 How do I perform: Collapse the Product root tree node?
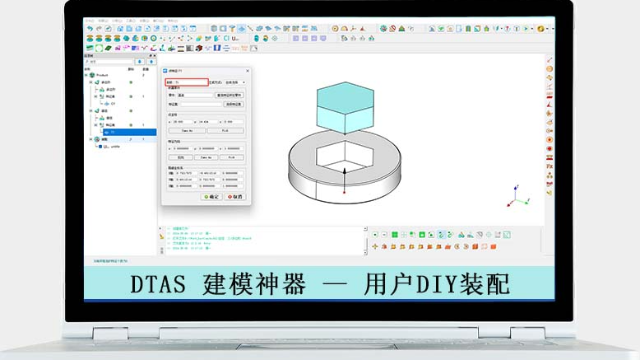[x=86, y=75]
